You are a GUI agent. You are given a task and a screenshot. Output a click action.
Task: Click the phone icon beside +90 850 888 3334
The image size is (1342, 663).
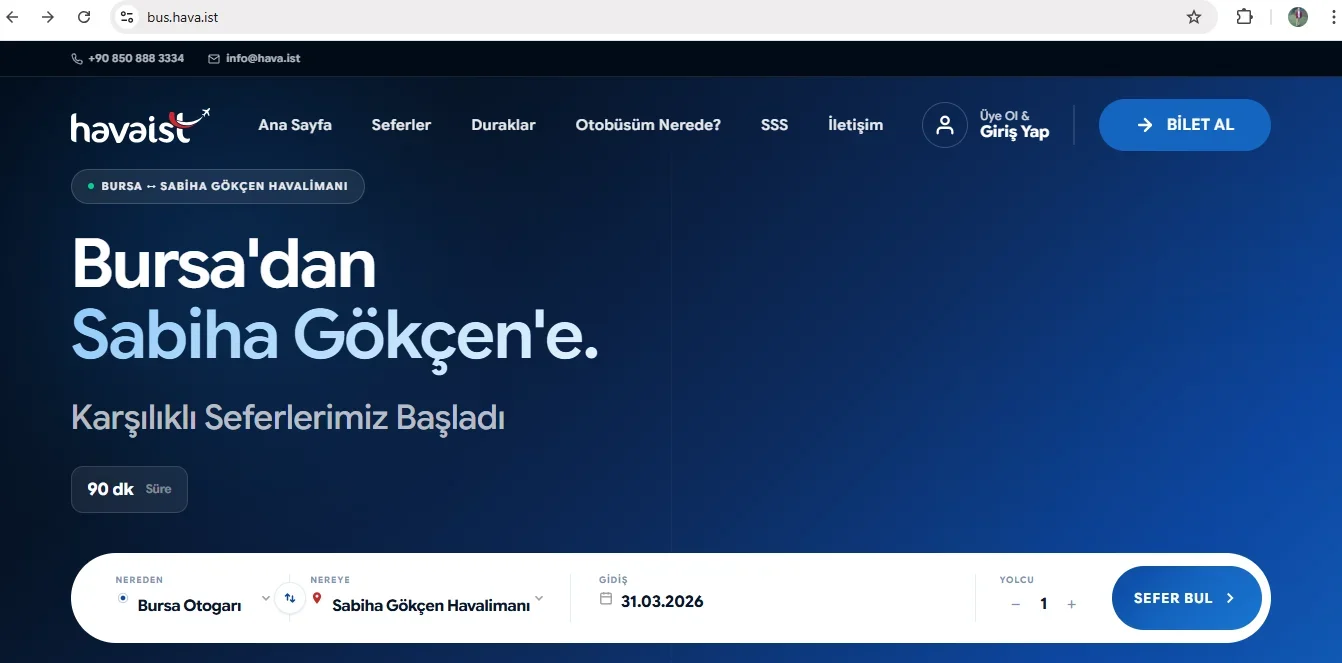77,58
